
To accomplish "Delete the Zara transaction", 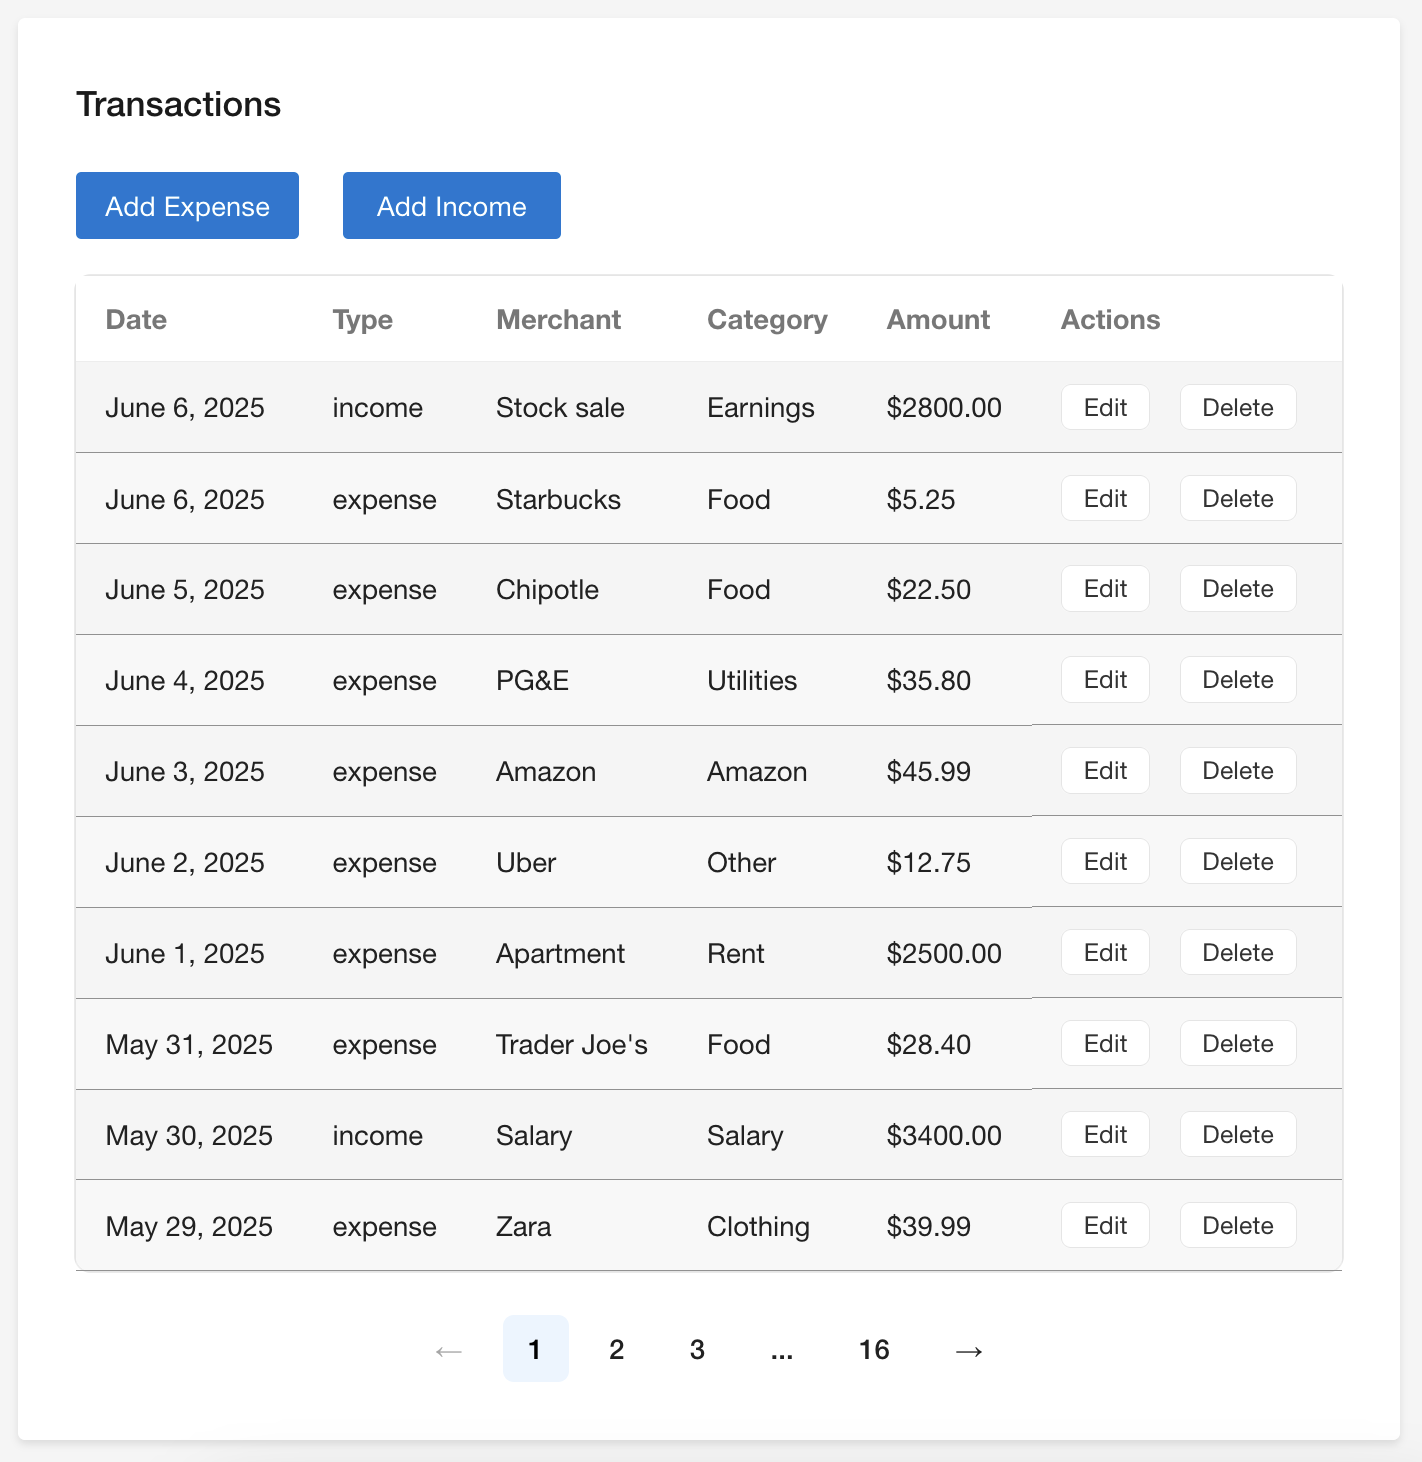I will (x=1238, y=1226).
